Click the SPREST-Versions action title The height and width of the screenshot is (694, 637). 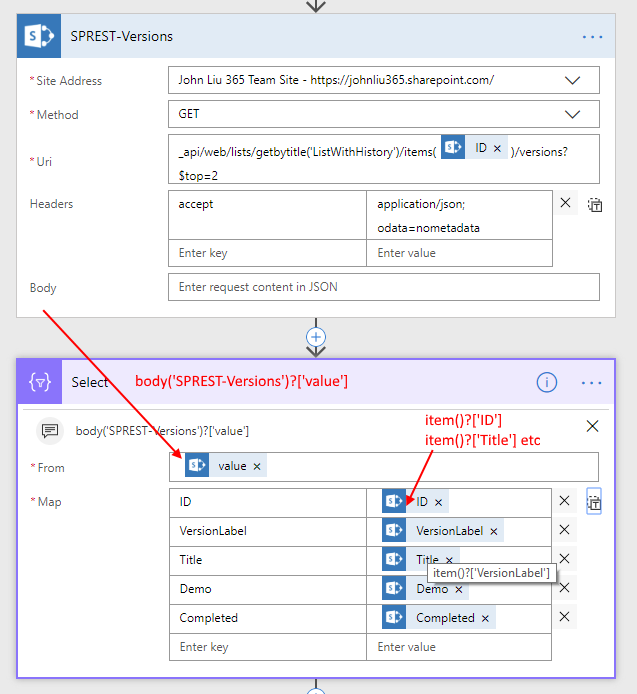click(122, 37)
